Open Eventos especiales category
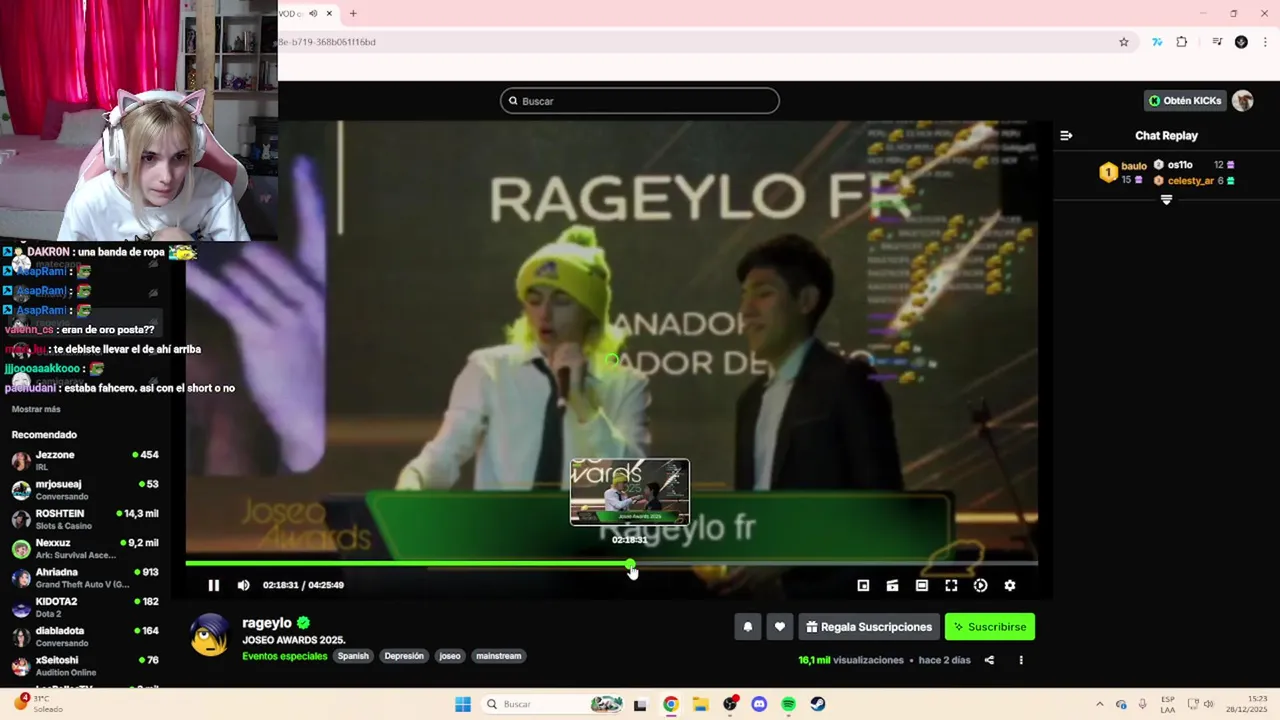This screenshot has height=720, width=1280. click(x=284, y=656)
